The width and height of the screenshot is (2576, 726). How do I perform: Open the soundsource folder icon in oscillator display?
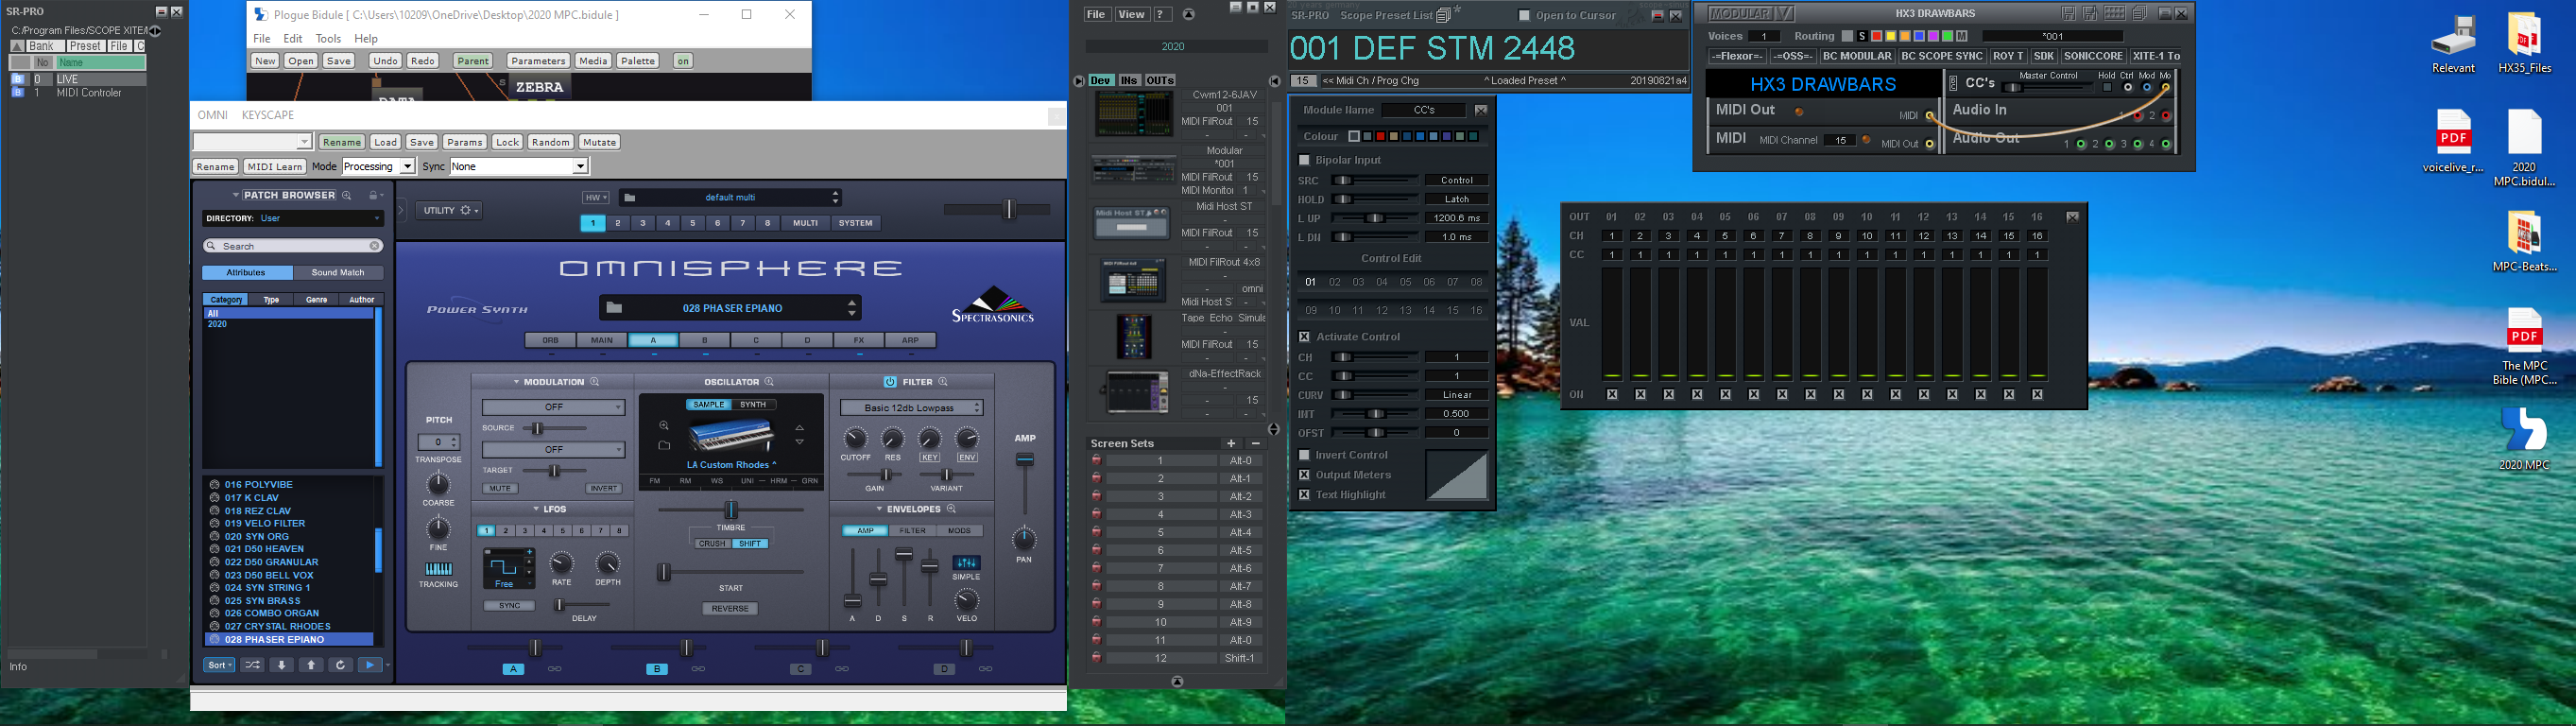click(x=664, y=445)
